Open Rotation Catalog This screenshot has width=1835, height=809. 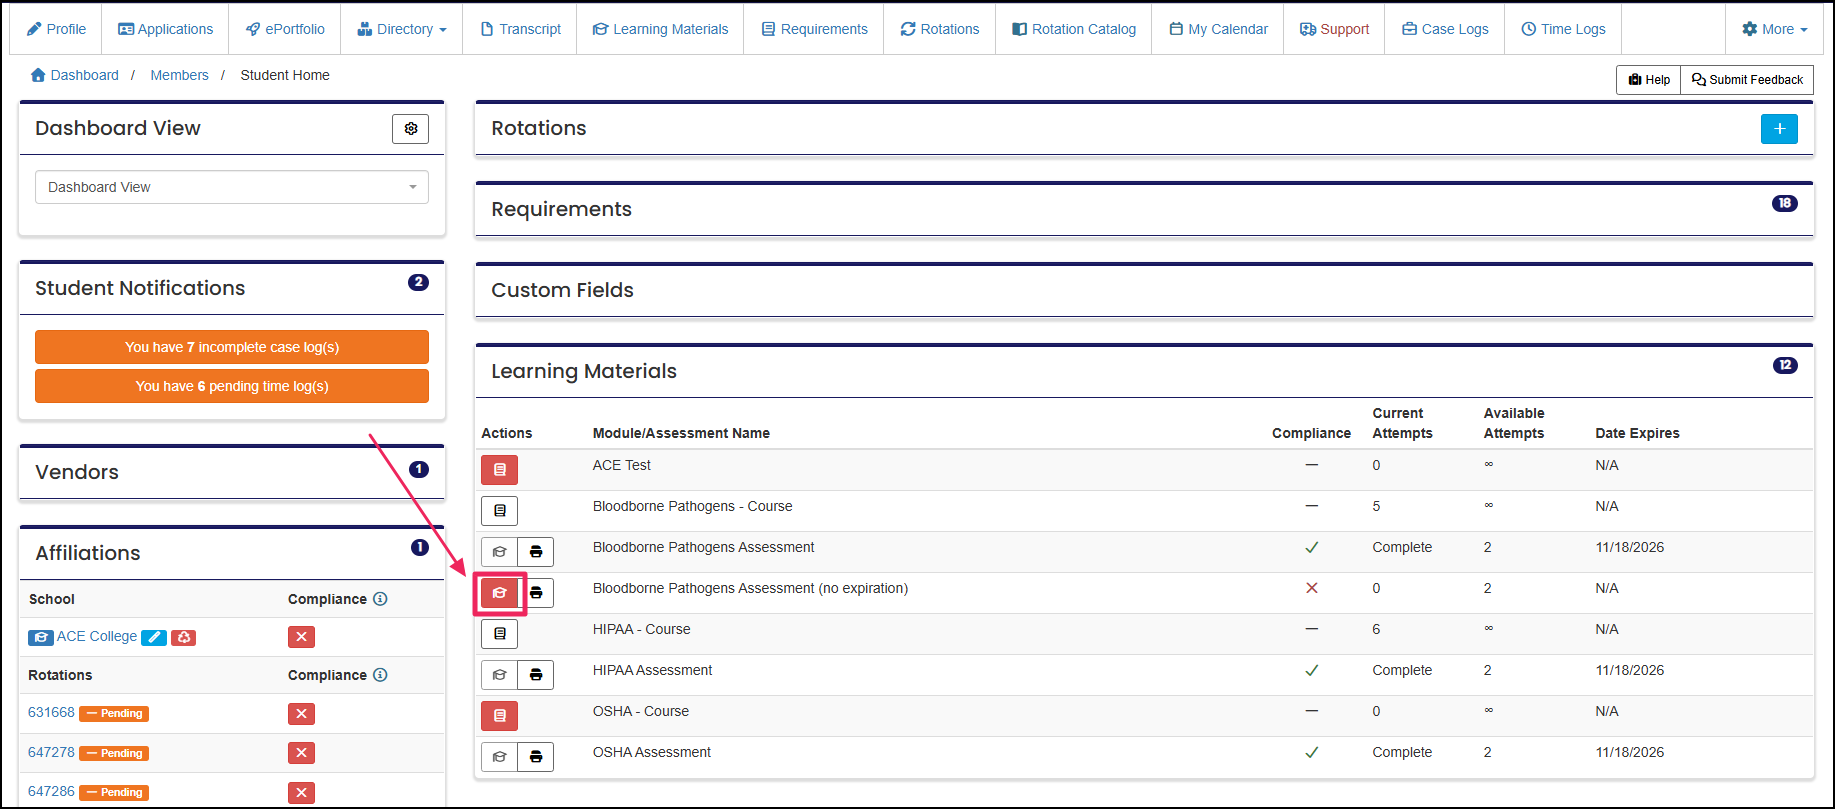[x=1074, y=29]
